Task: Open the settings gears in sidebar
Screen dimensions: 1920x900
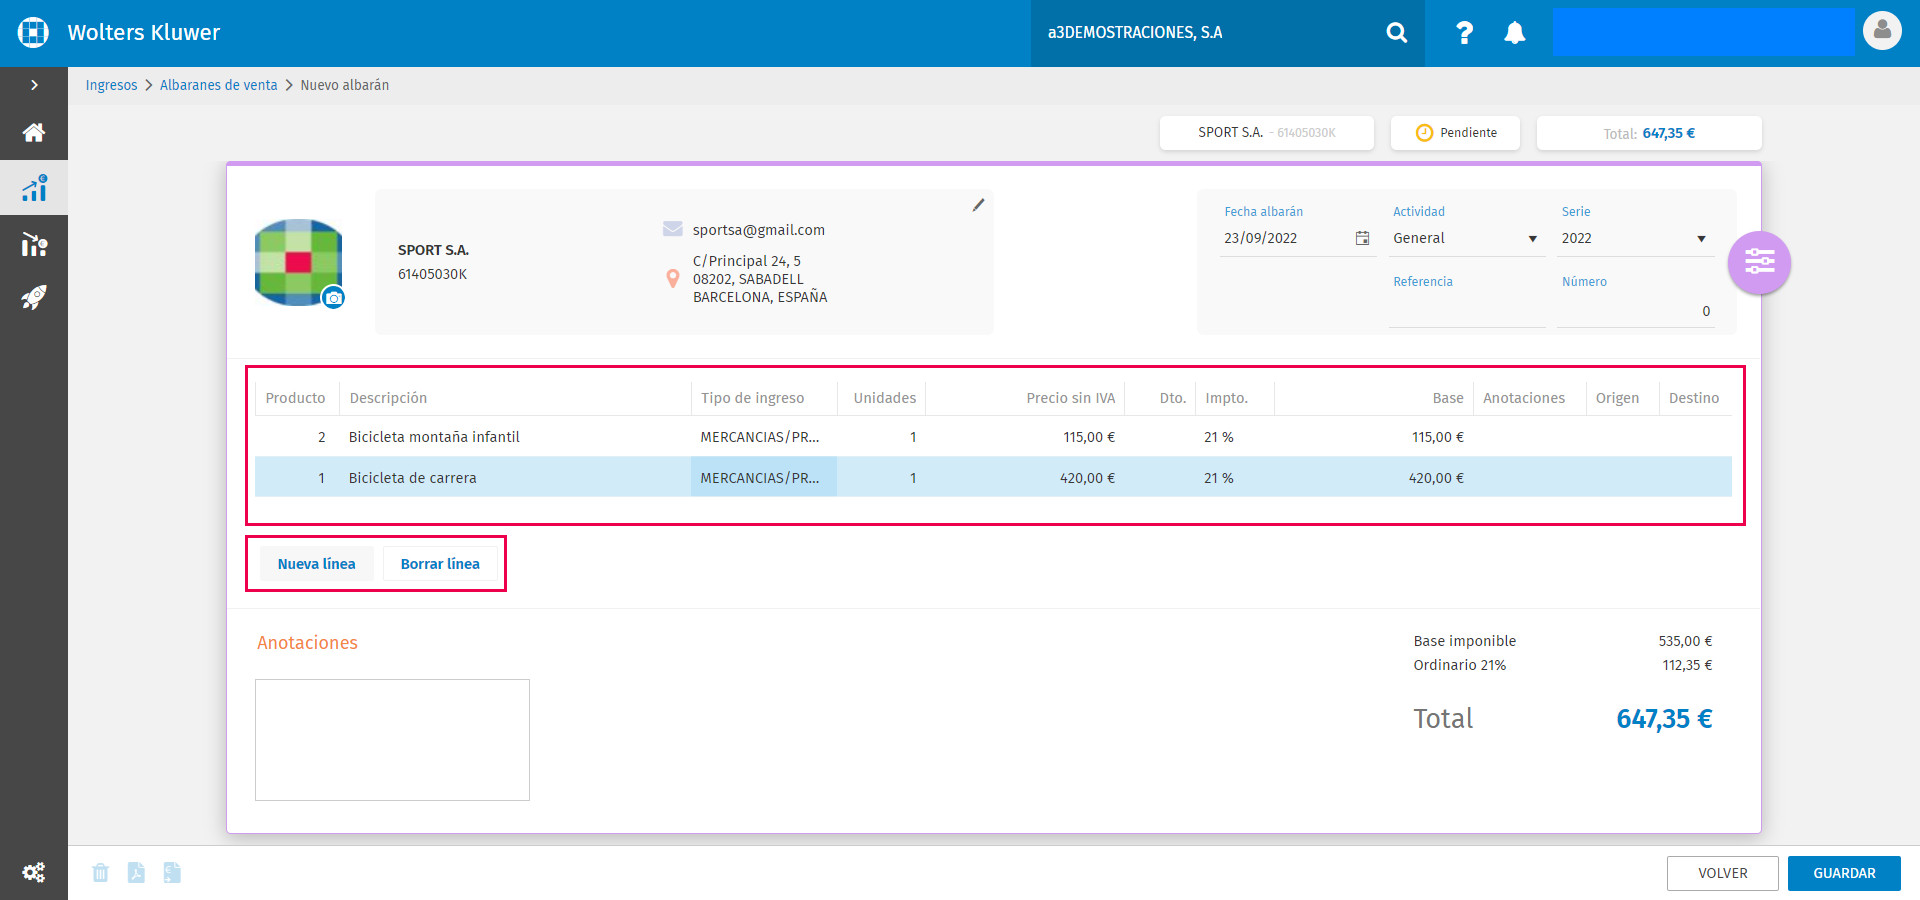Action: 34,872
